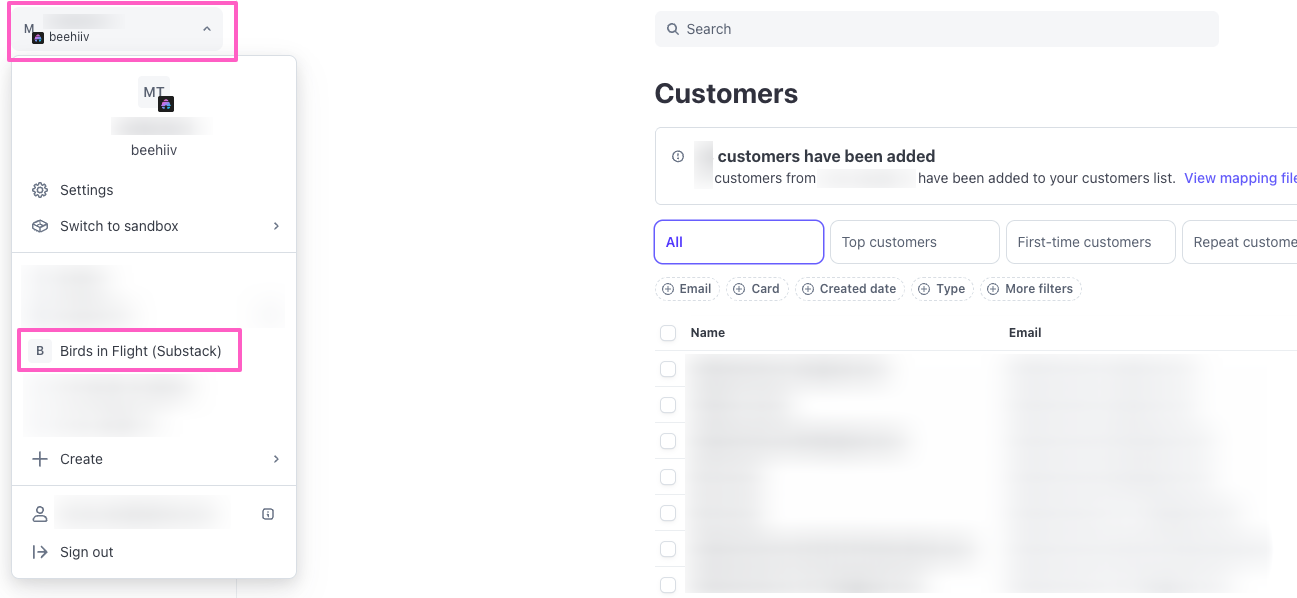Click the user profile person icon

tap(40, 514)
